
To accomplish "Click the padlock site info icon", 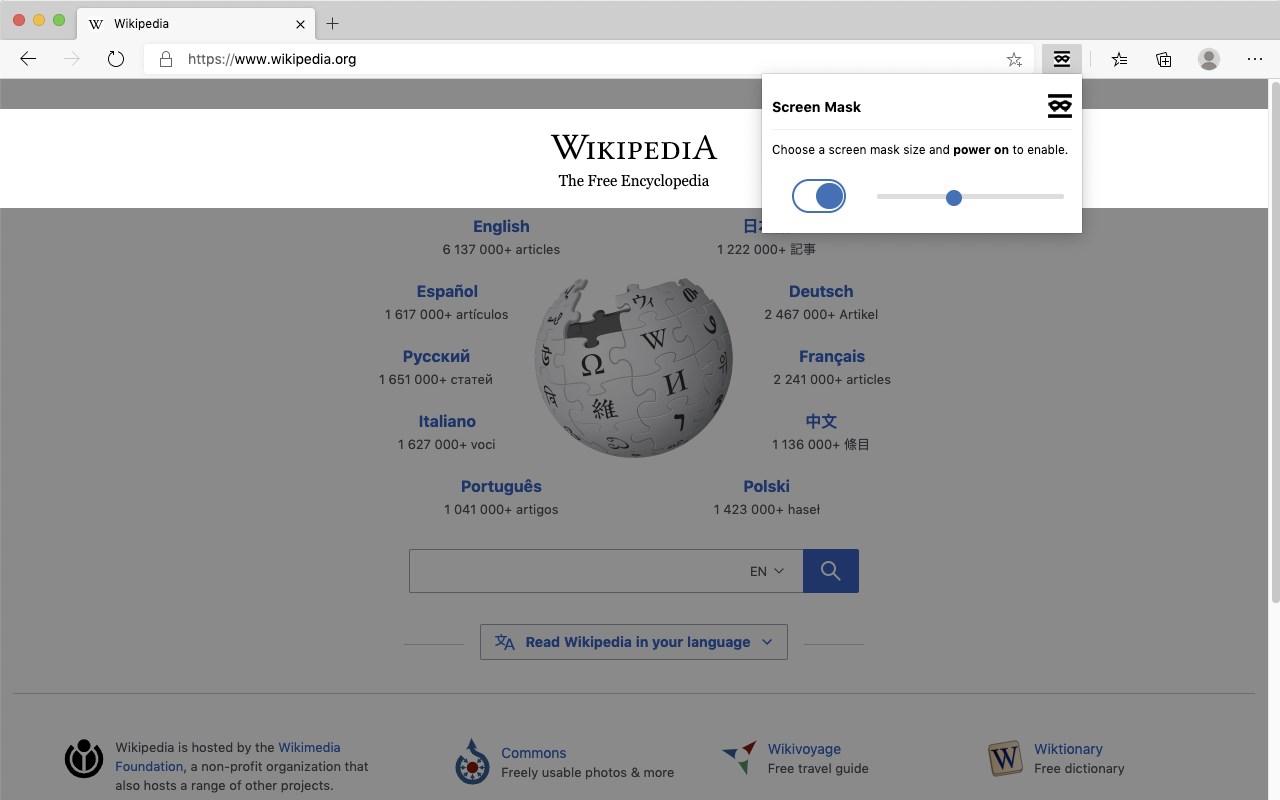I will click(x=166, y=59).
